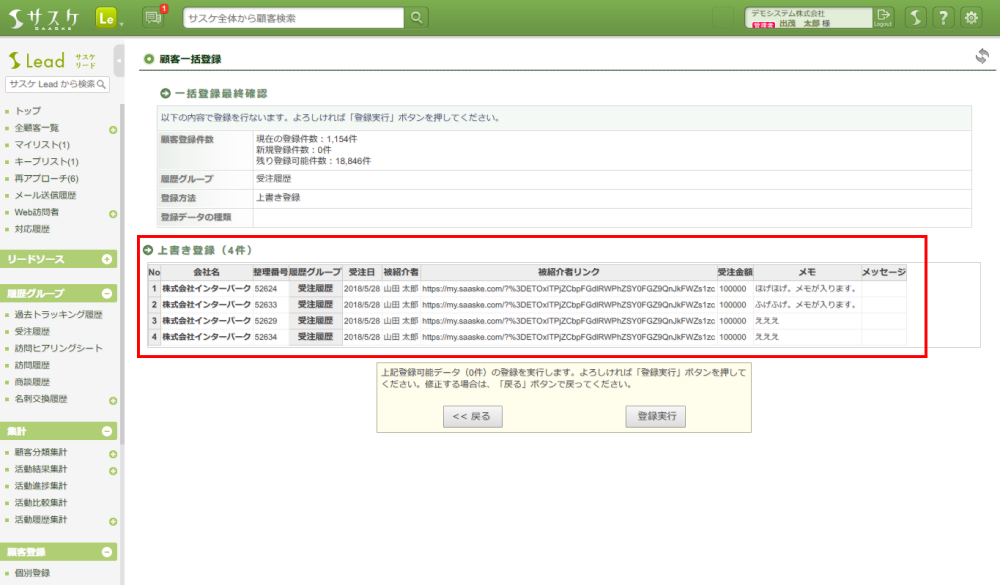Click the << 戻る button
Viewport: 1000px width, 585px height.
(472, 417)
